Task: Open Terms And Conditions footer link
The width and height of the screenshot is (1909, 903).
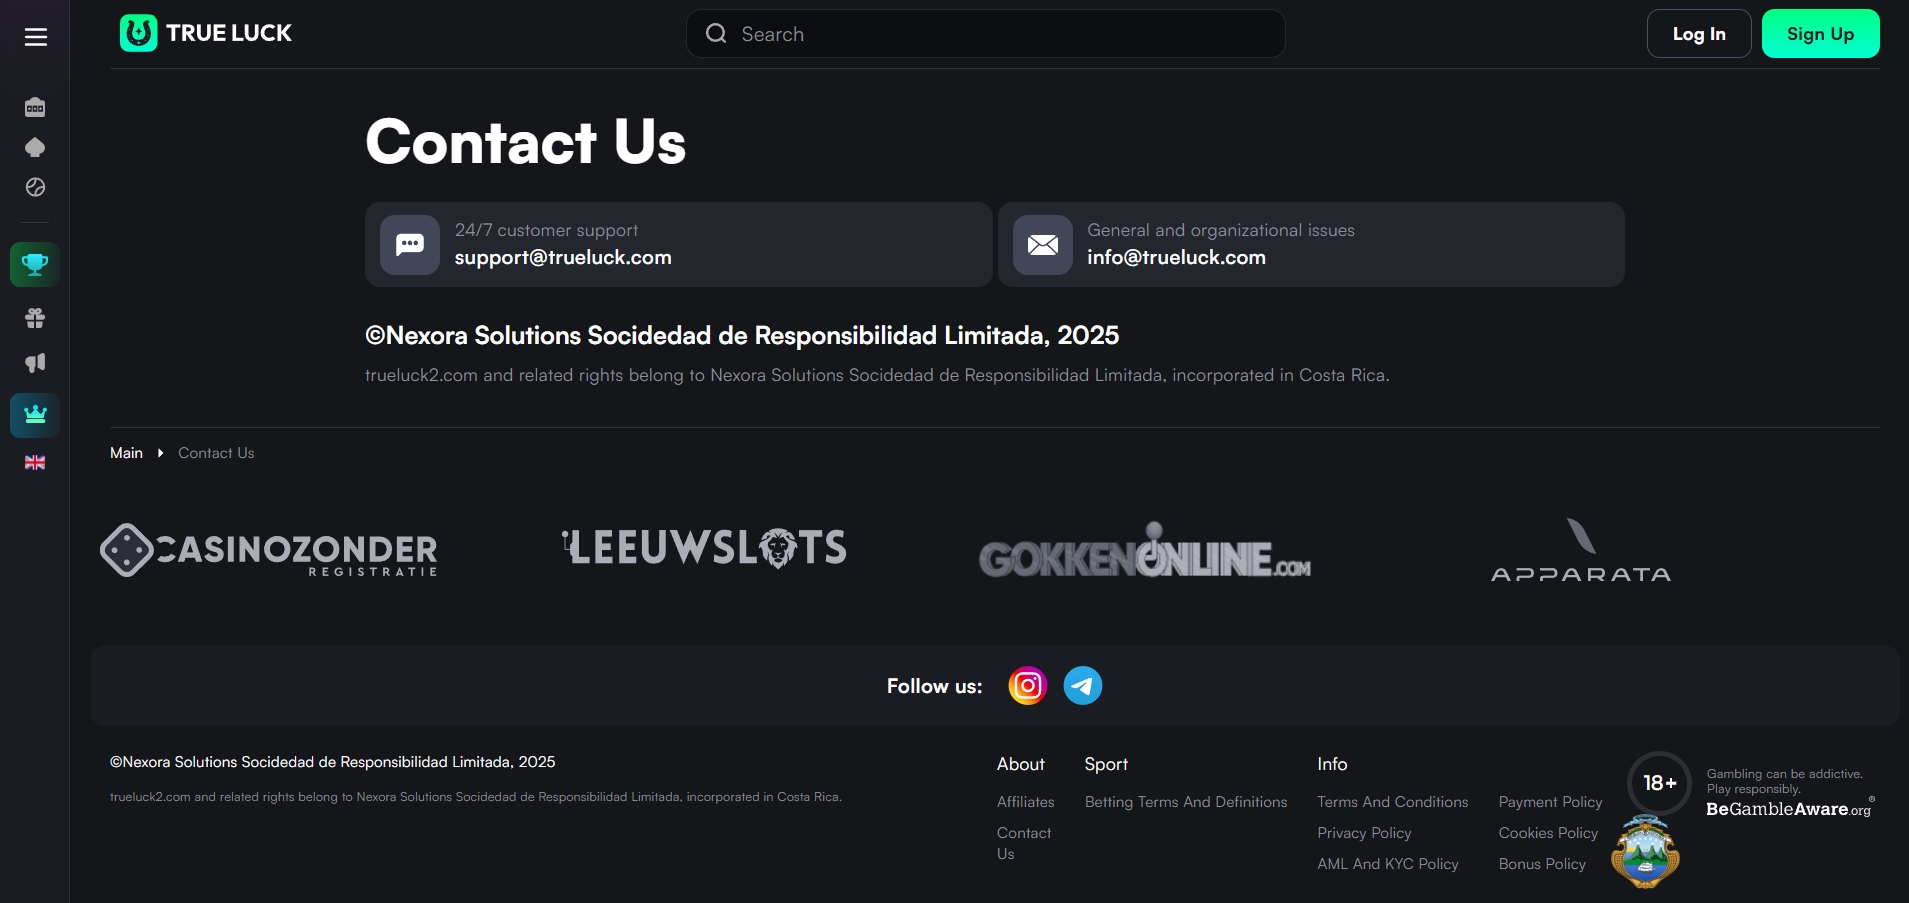Action: (1392, 802)
